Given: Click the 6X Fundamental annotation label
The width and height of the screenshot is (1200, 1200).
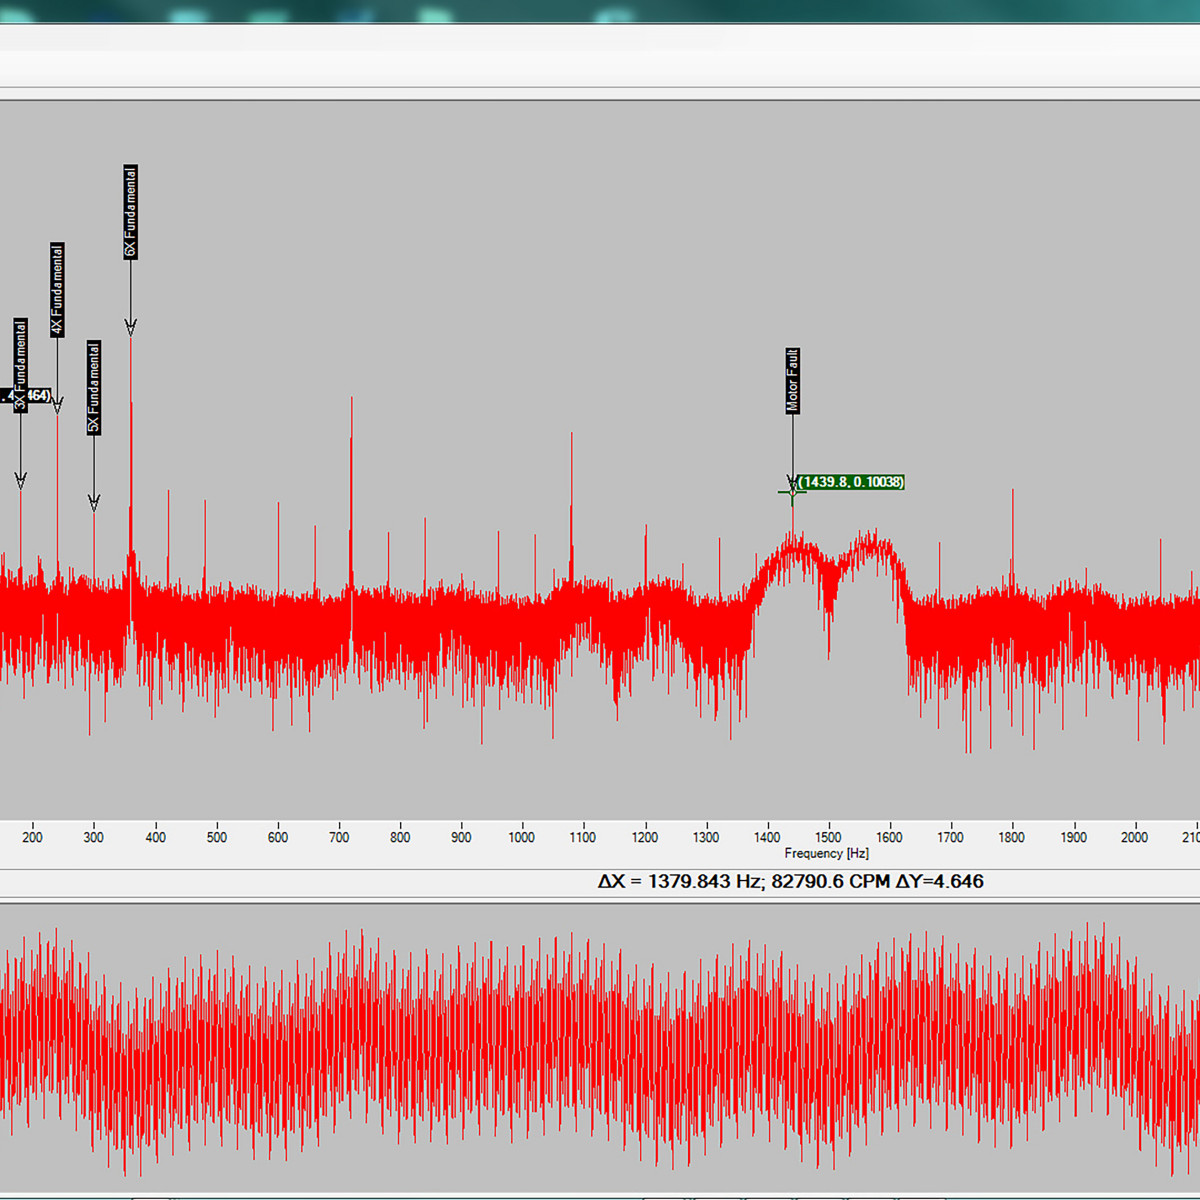Looking at the screenshot, I should tap(130, 212).
